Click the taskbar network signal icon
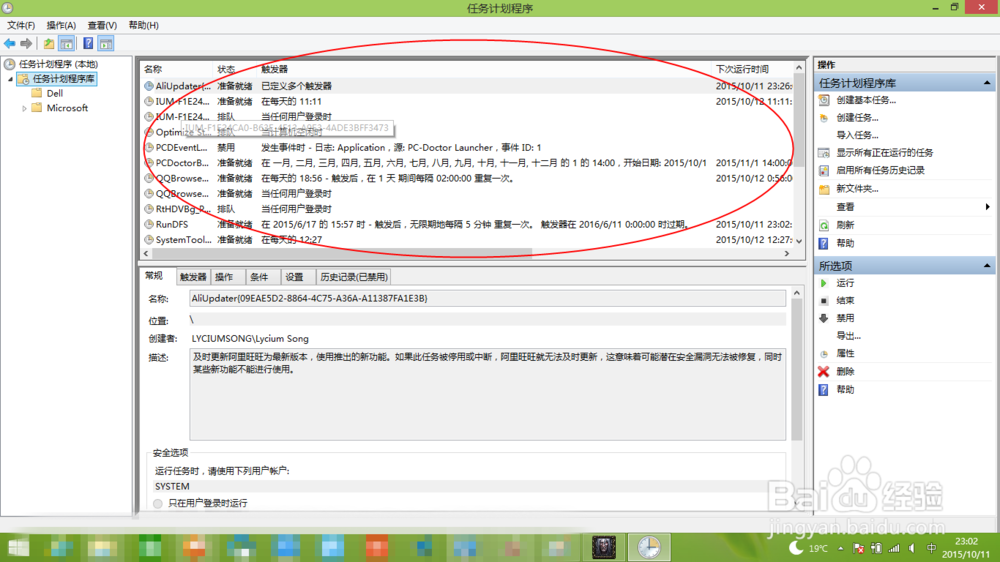The height and width of the screenshot is (562, 1000). coord(894,548)
